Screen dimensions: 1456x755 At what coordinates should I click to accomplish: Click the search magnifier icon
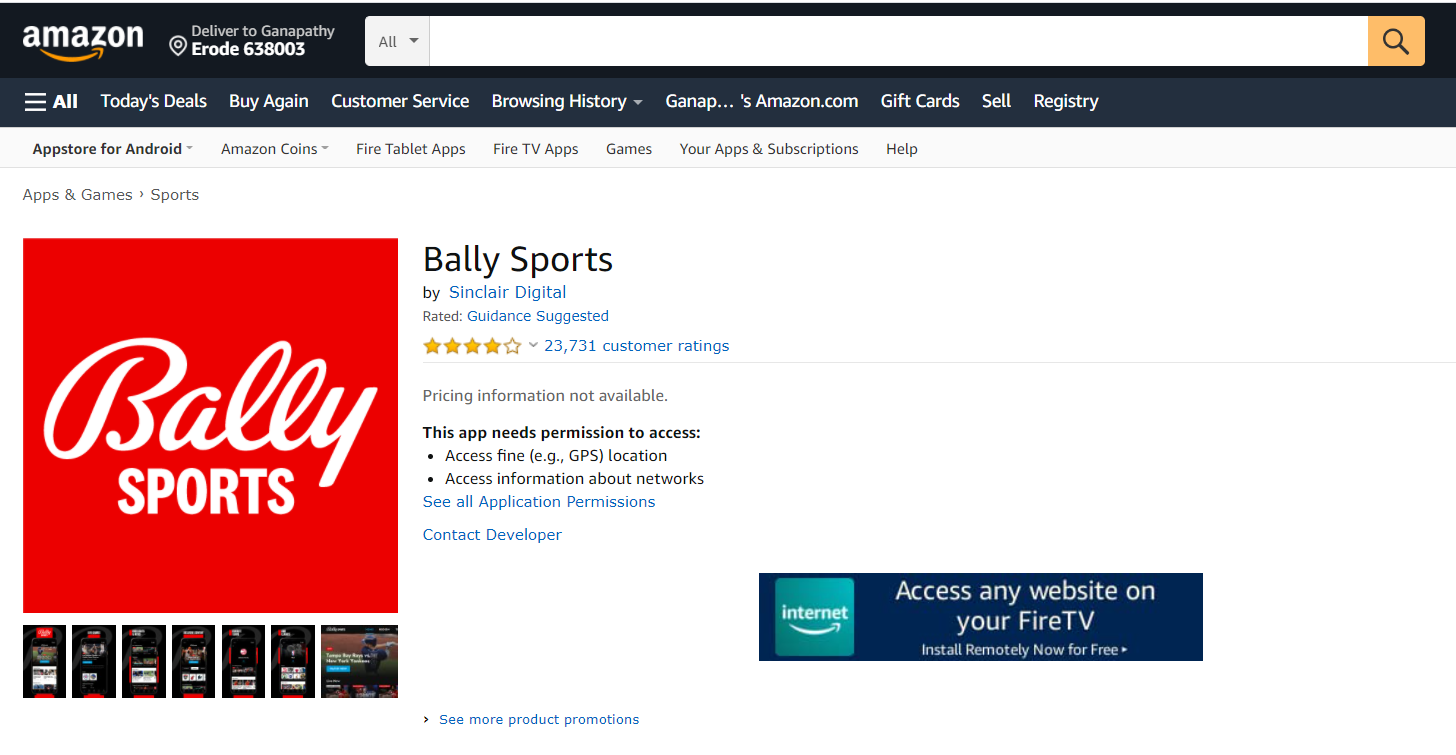[1395, 40]
